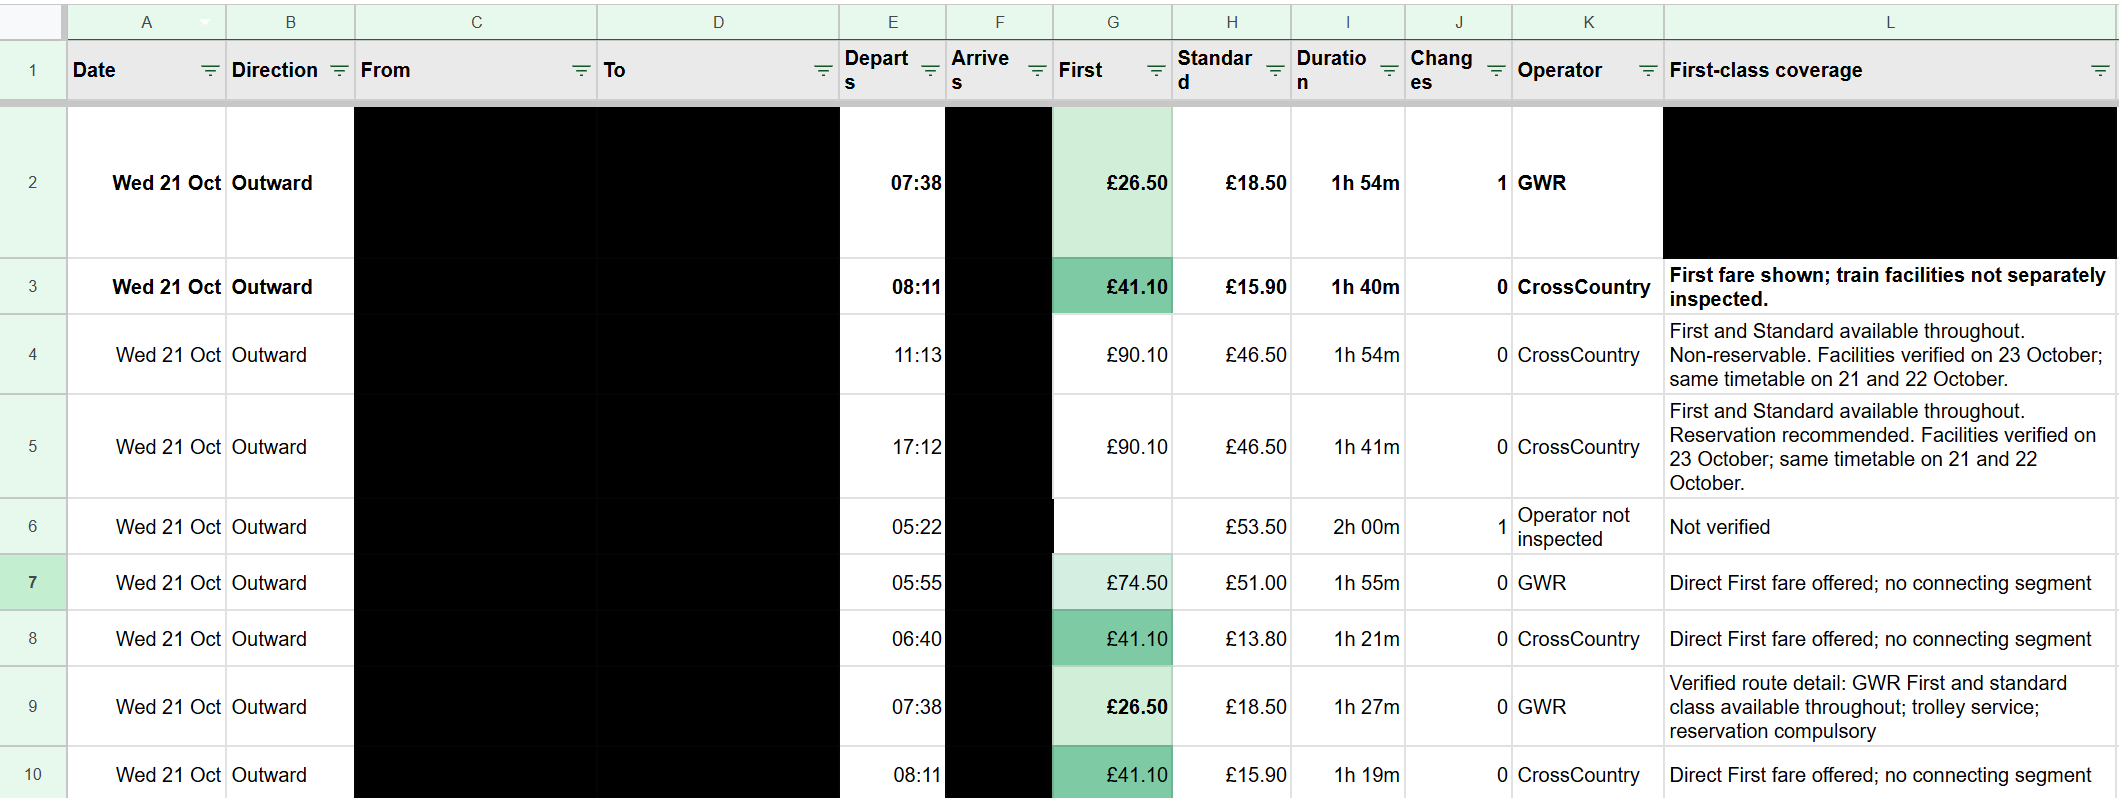The height and width of the screenshot is (798, 2119).
Task: Click the 05:55 departure time cell
Action: tap(892, 582)
